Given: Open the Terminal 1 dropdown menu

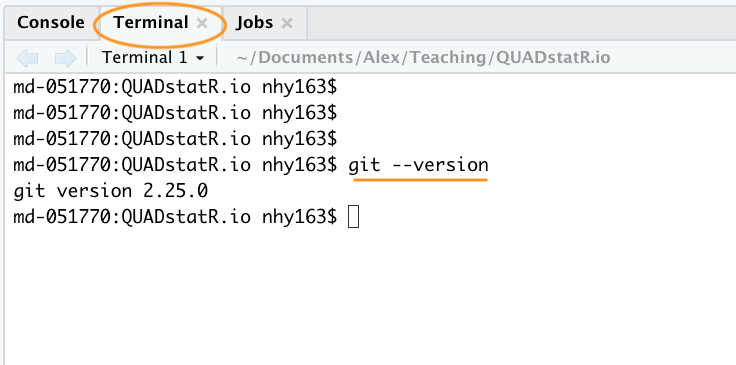Looking at the screenshot, I should pyautogui.click(x=153, y=58).
